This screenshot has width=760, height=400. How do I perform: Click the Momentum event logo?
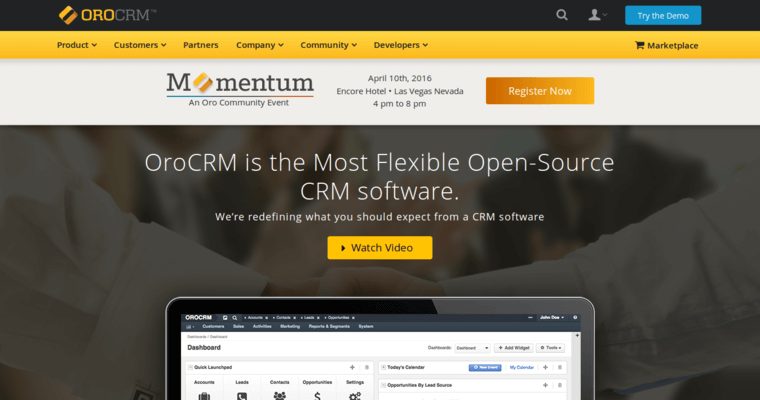coord(240,83)
